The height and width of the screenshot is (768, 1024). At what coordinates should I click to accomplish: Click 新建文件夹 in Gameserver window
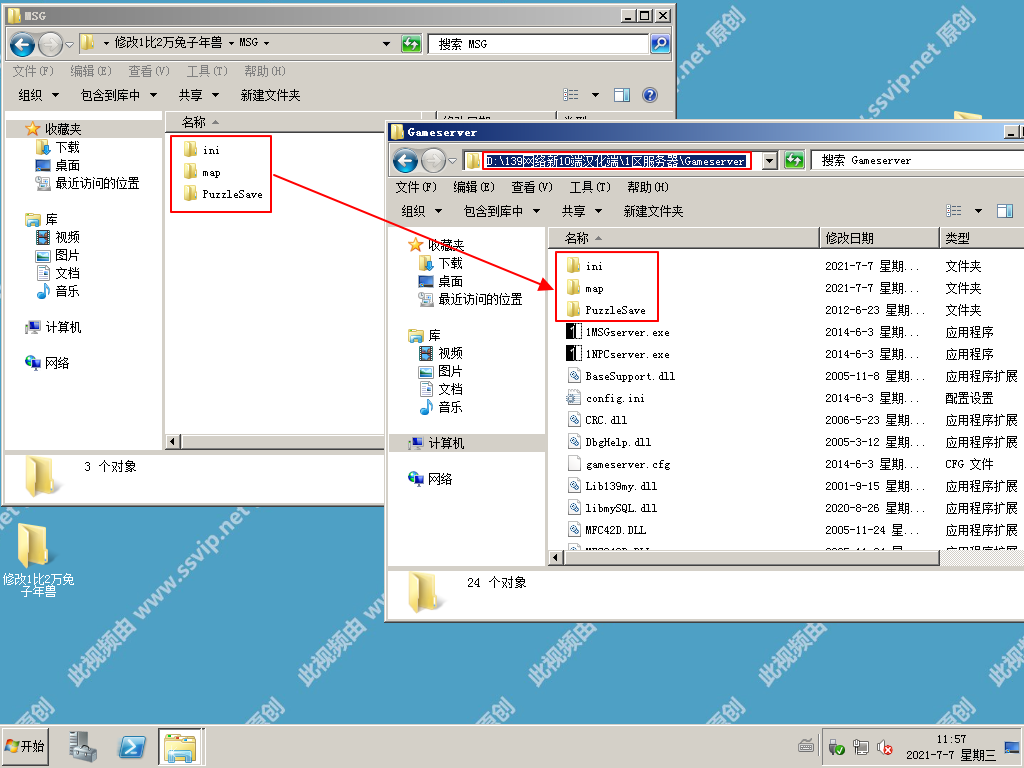coord(653,211)
